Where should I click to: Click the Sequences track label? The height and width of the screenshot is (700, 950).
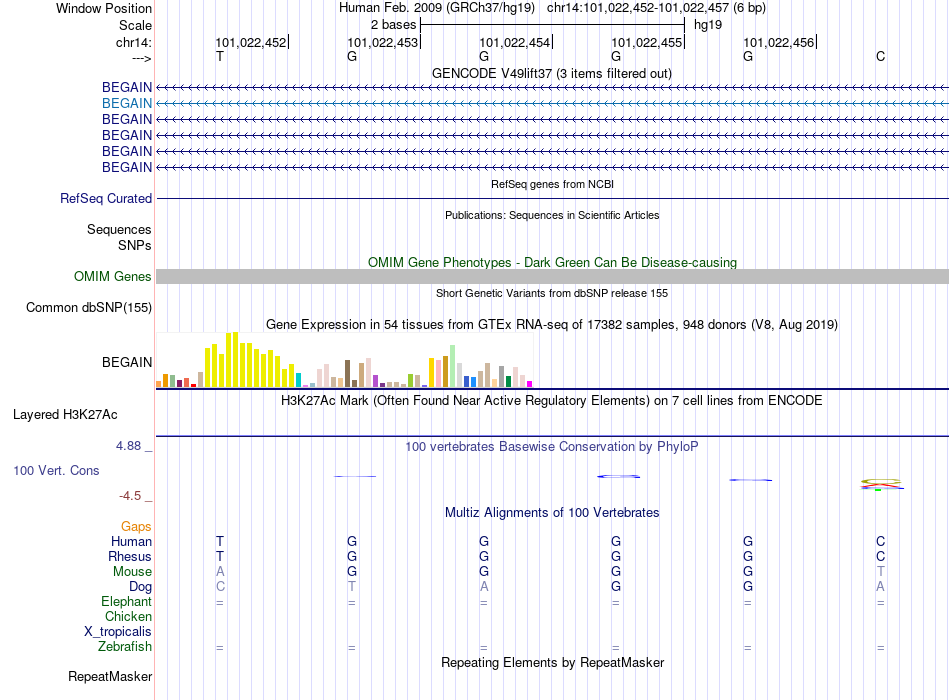[x=119, y=230]
